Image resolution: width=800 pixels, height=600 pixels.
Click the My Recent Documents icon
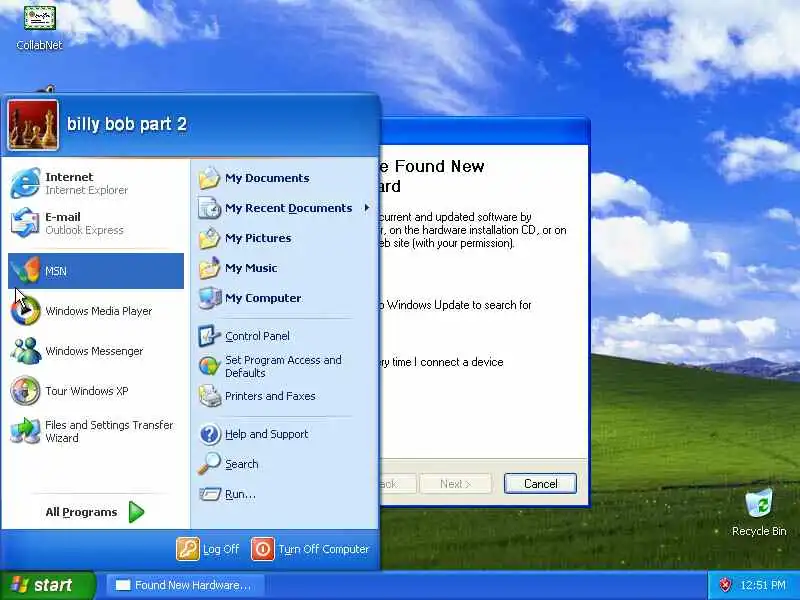click(x=209, y=208)
